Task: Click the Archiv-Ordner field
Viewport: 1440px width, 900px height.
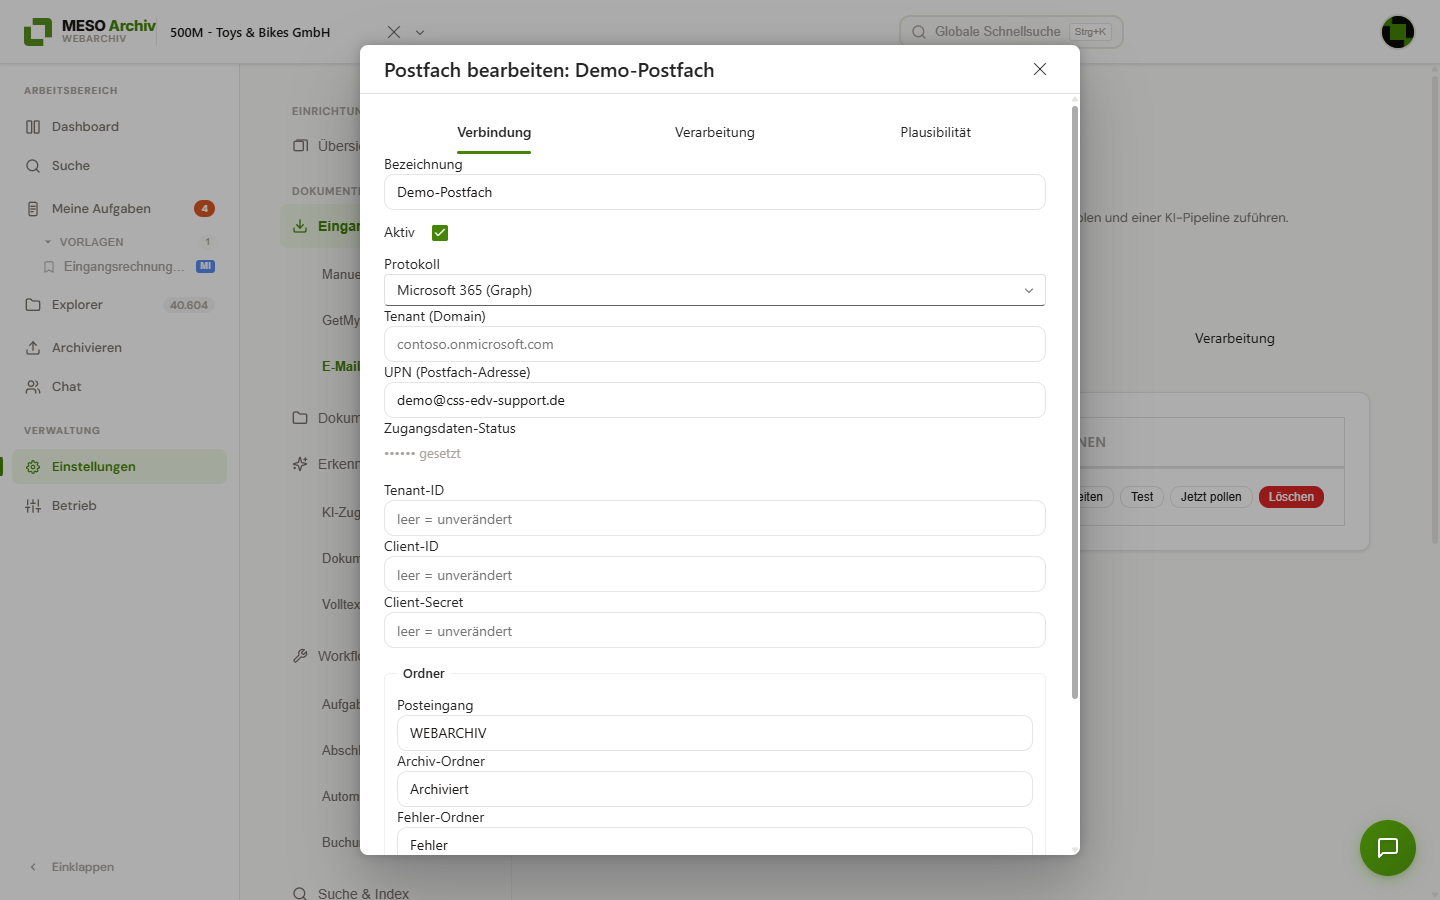Action: click(x=715, y=789)
